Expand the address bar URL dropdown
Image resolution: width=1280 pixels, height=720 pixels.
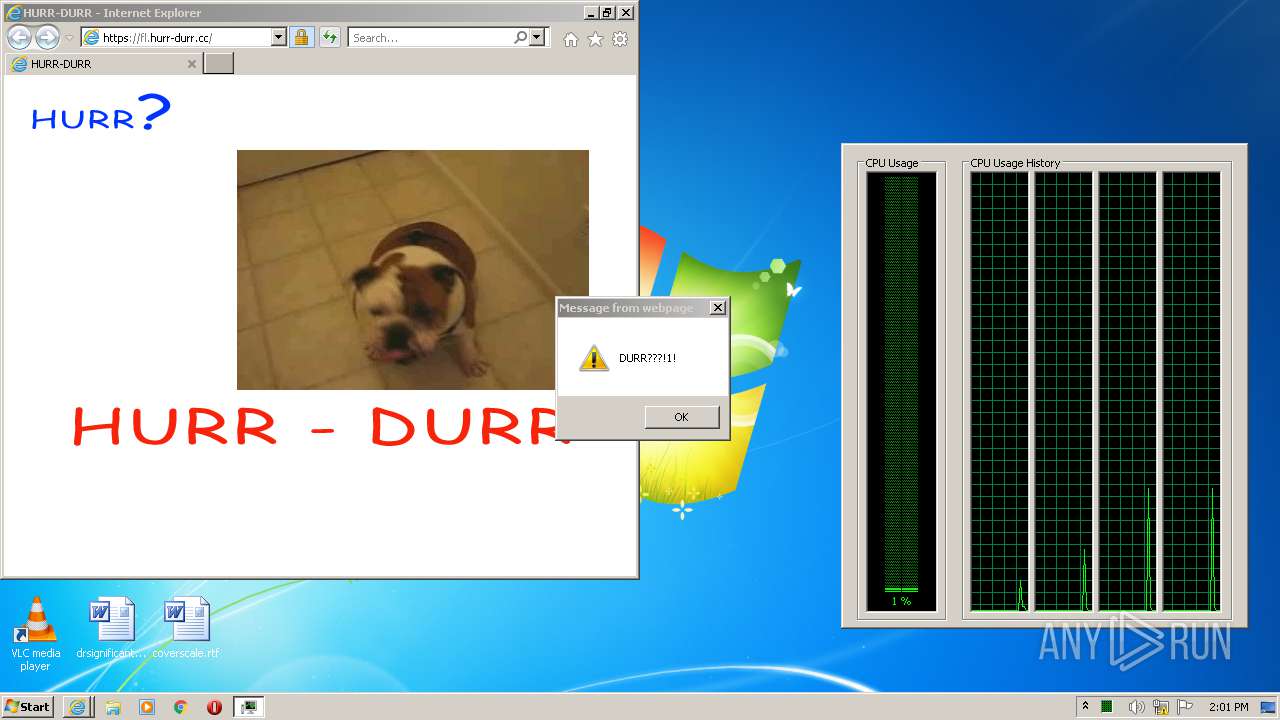click(x=279, y=37)
